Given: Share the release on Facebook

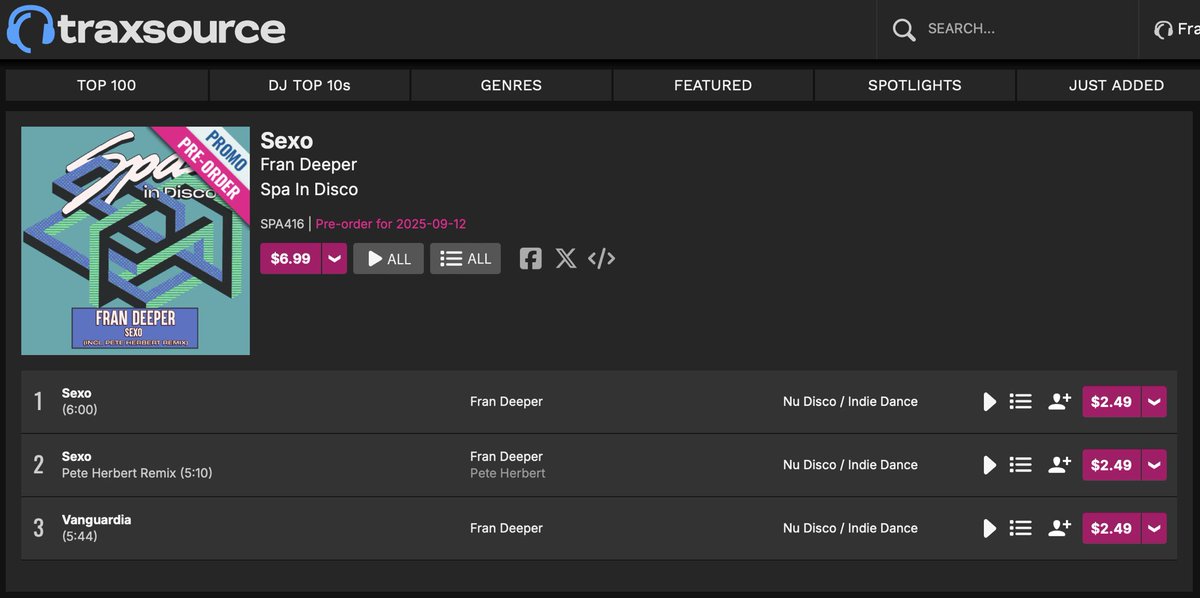Looking at the screenshot, I should (x=531, y=259).
